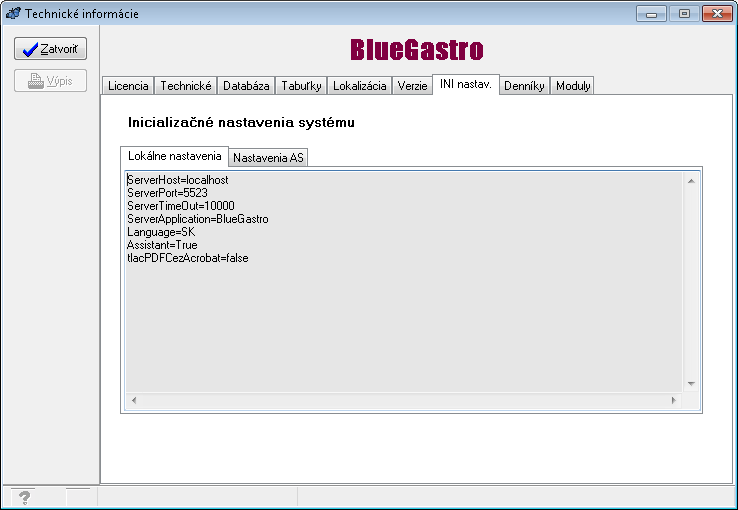Viewport: 738px width, 510px height.
Task: Go to the Lokalizácia tab
Action: point(360,86)
